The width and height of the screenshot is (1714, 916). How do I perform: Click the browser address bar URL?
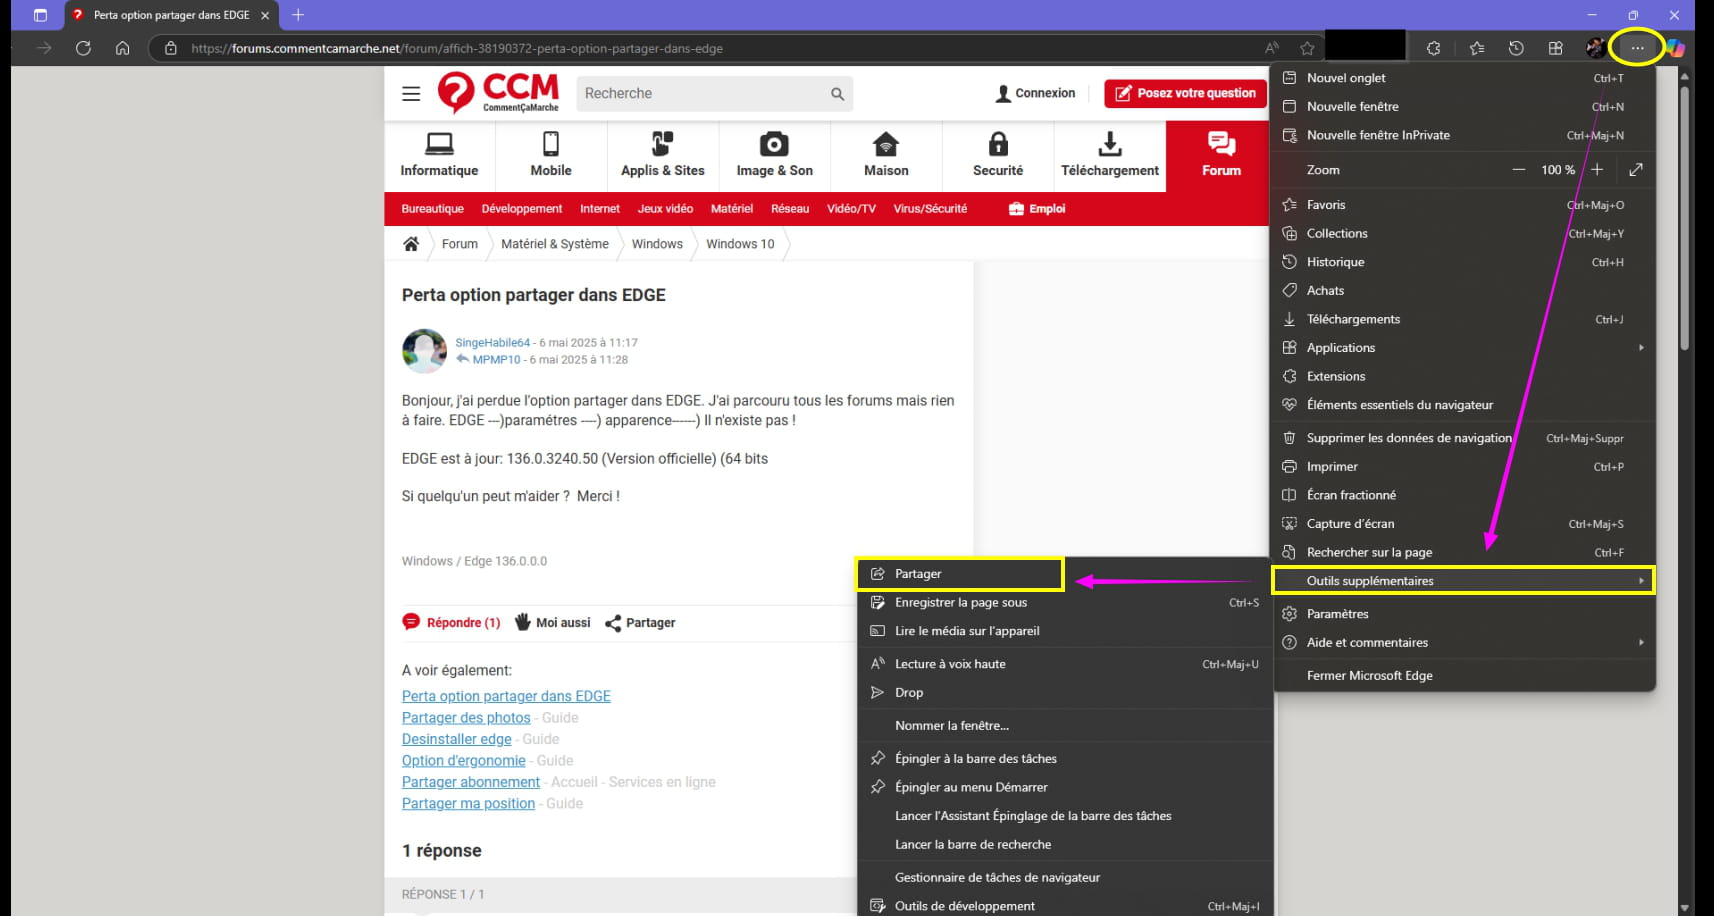(x=457, y=48)
